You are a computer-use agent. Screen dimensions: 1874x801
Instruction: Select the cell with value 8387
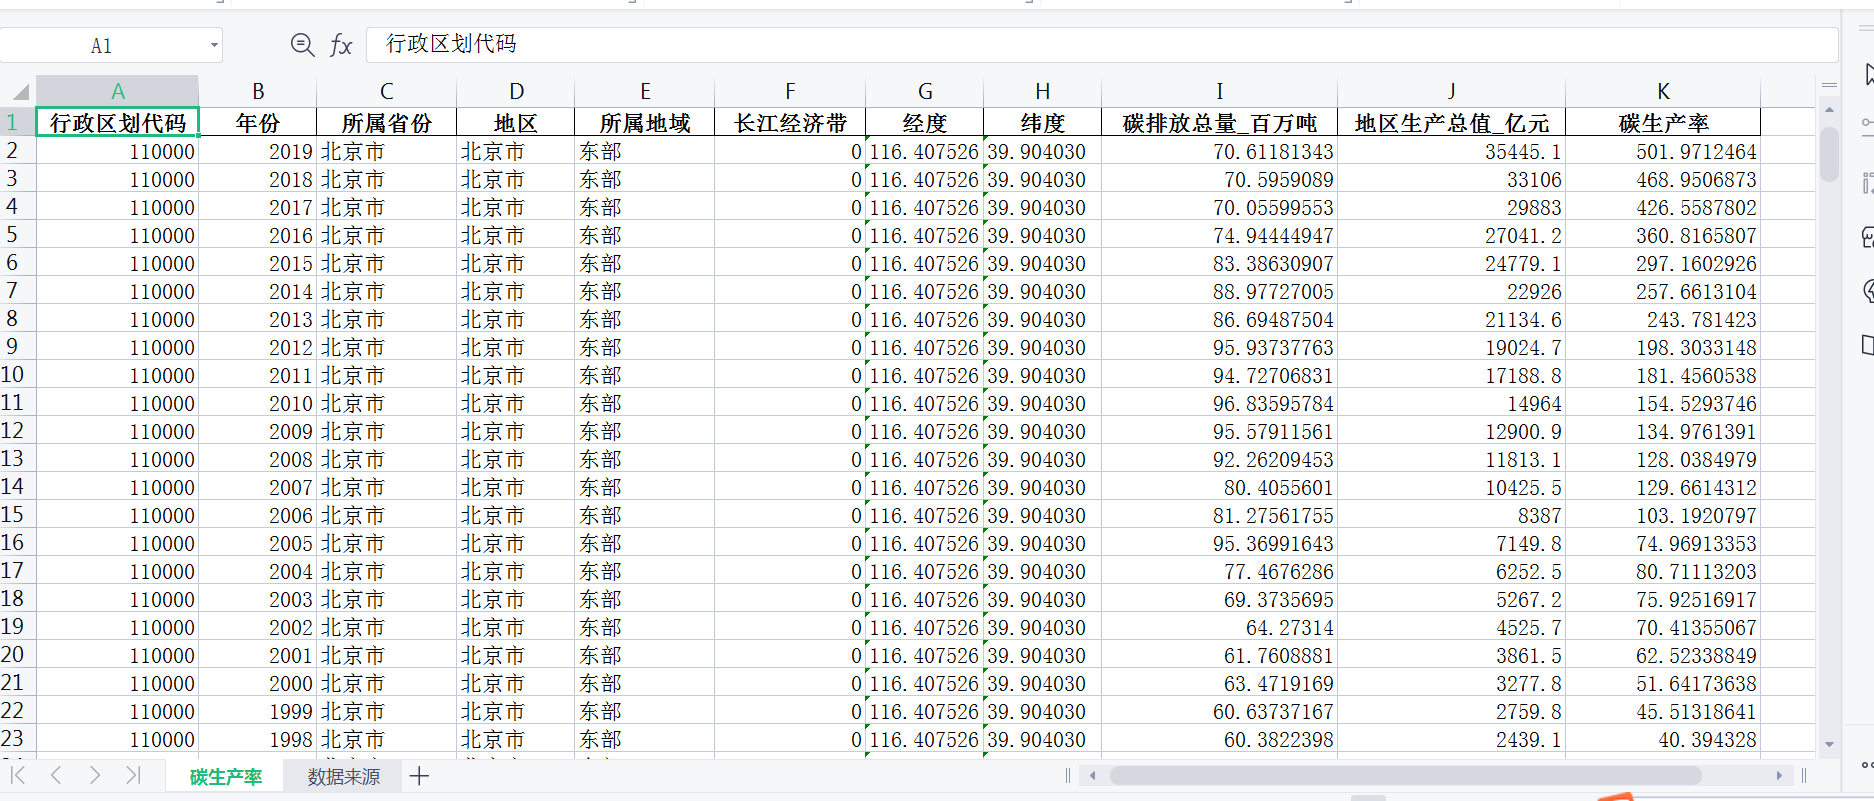pos(1452,515)
